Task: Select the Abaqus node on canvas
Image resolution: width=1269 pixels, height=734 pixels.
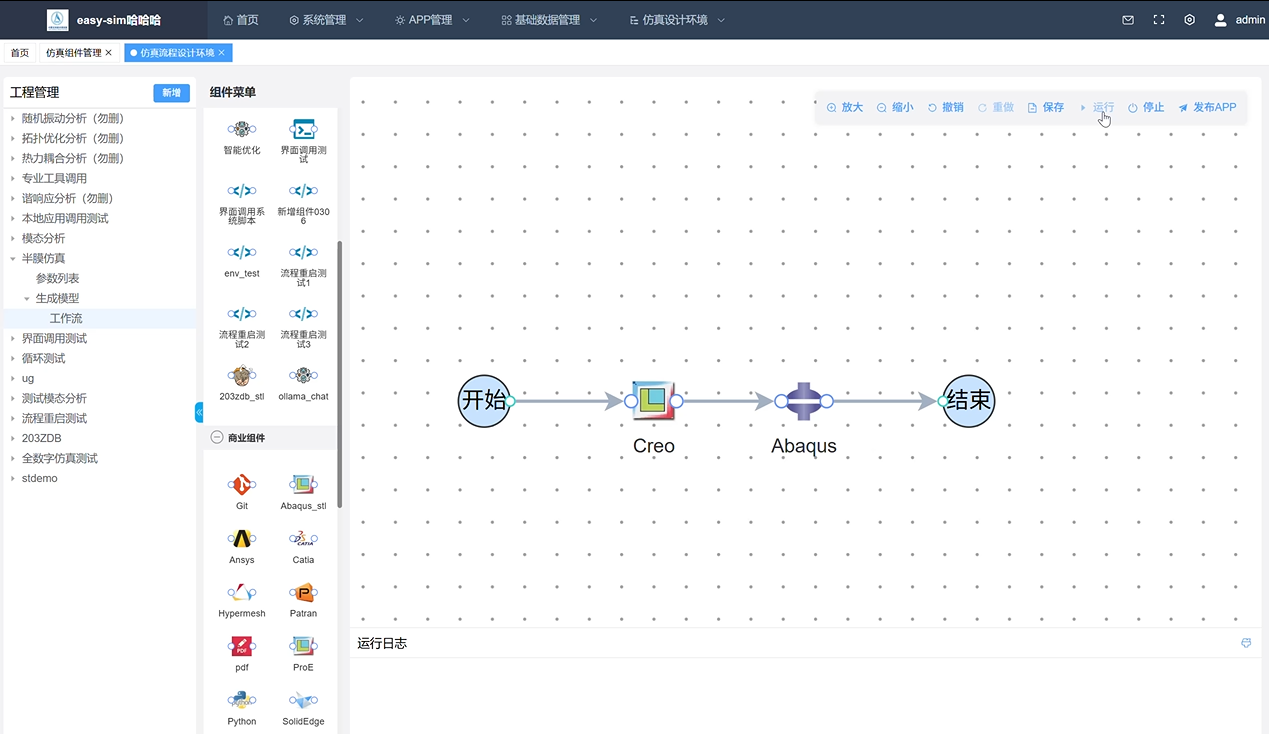Action: pyautogui.click(x=804, y=401)
